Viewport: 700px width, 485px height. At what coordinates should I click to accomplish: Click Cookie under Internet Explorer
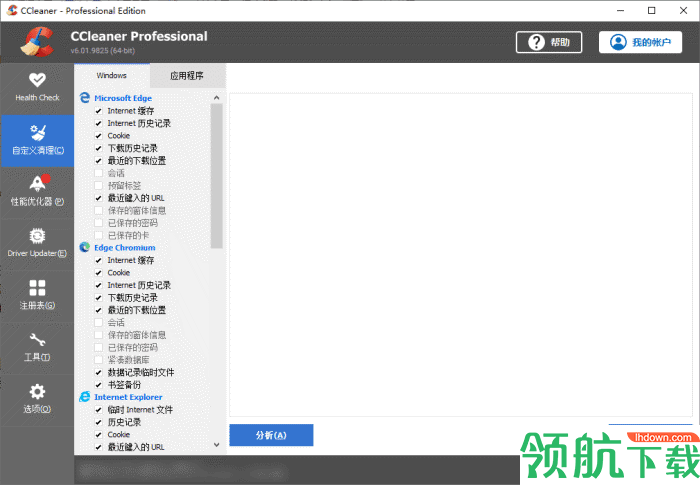(119, 435)
